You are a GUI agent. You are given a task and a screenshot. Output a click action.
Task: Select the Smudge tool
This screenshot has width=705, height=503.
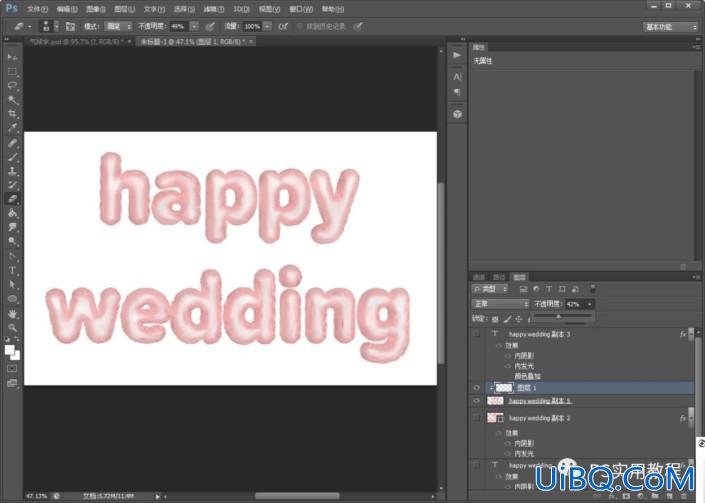(12, 227)
